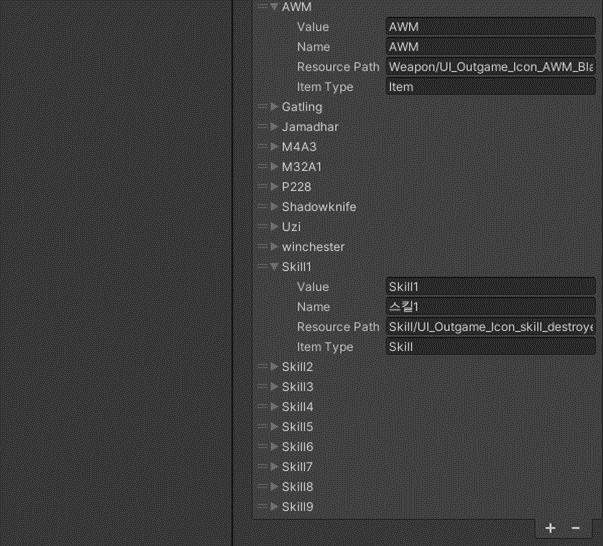Grab the drag handle beside P228
Viewport: 603px width, 546px height.
tap(262, 186)
